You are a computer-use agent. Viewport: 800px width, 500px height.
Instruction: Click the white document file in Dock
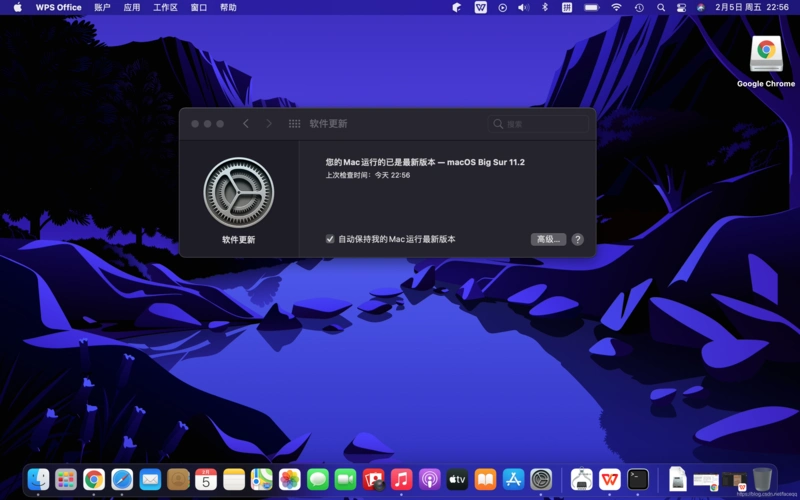point(678,479)
